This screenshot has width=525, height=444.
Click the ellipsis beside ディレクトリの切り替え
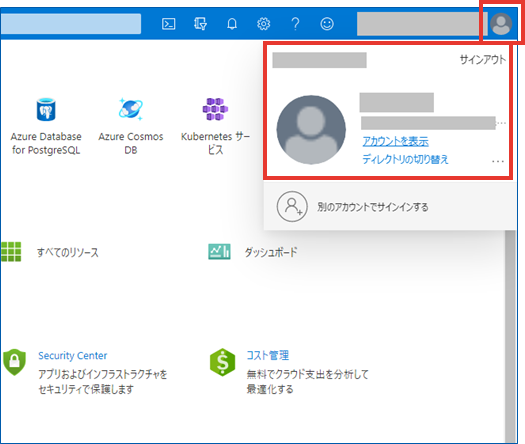[x=498, y=161]
